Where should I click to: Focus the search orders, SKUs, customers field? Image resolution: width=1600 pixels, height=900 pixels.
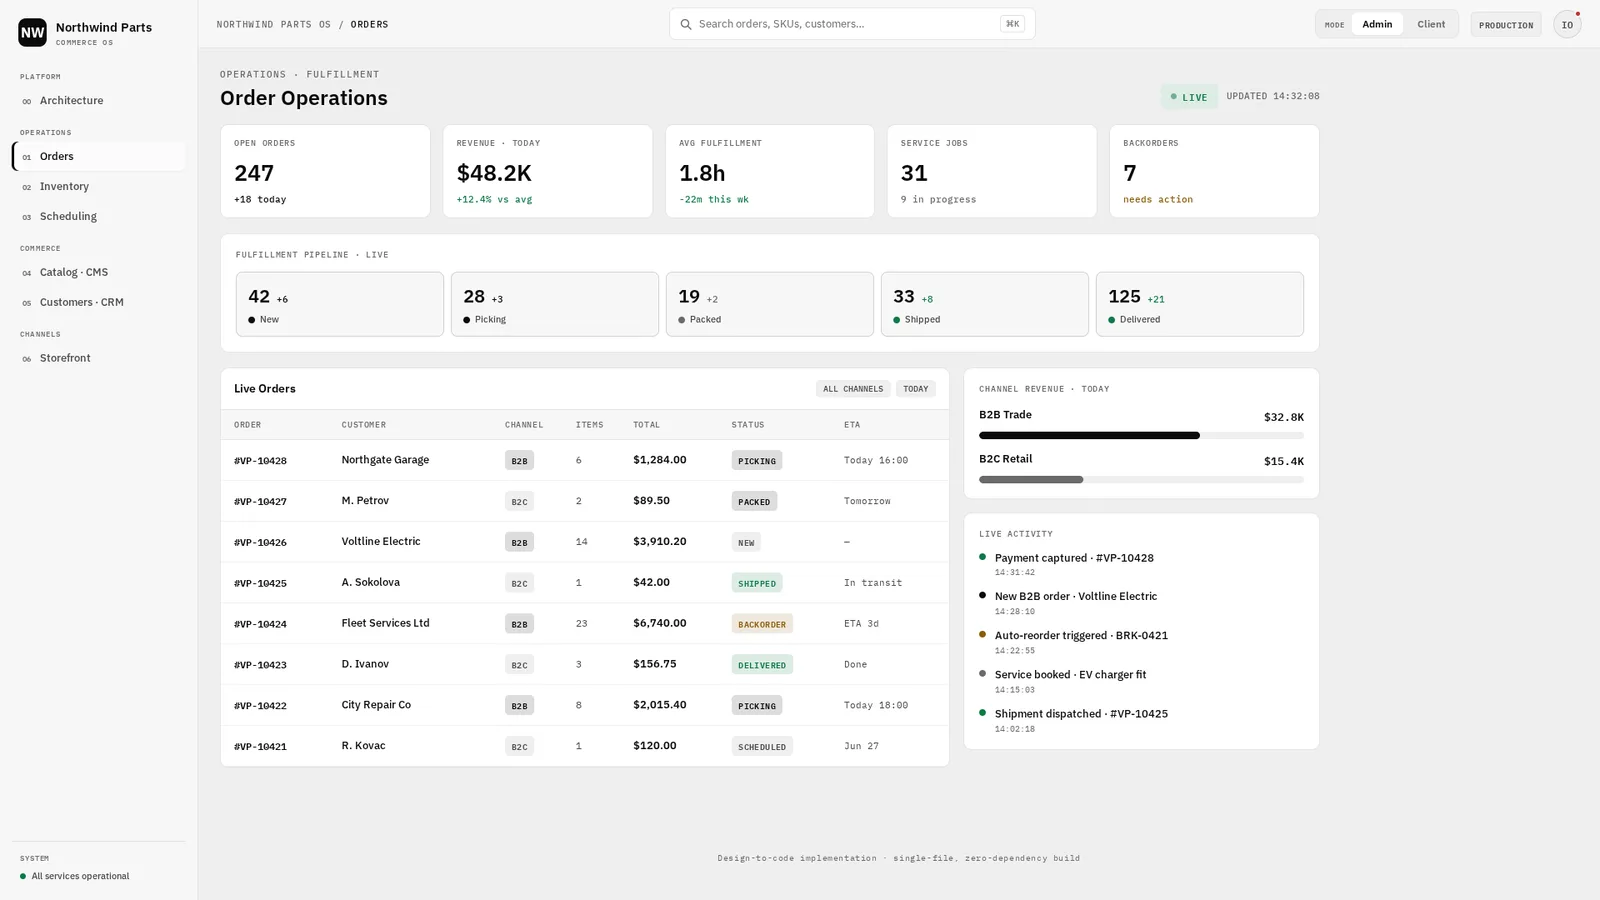[852, 24]
